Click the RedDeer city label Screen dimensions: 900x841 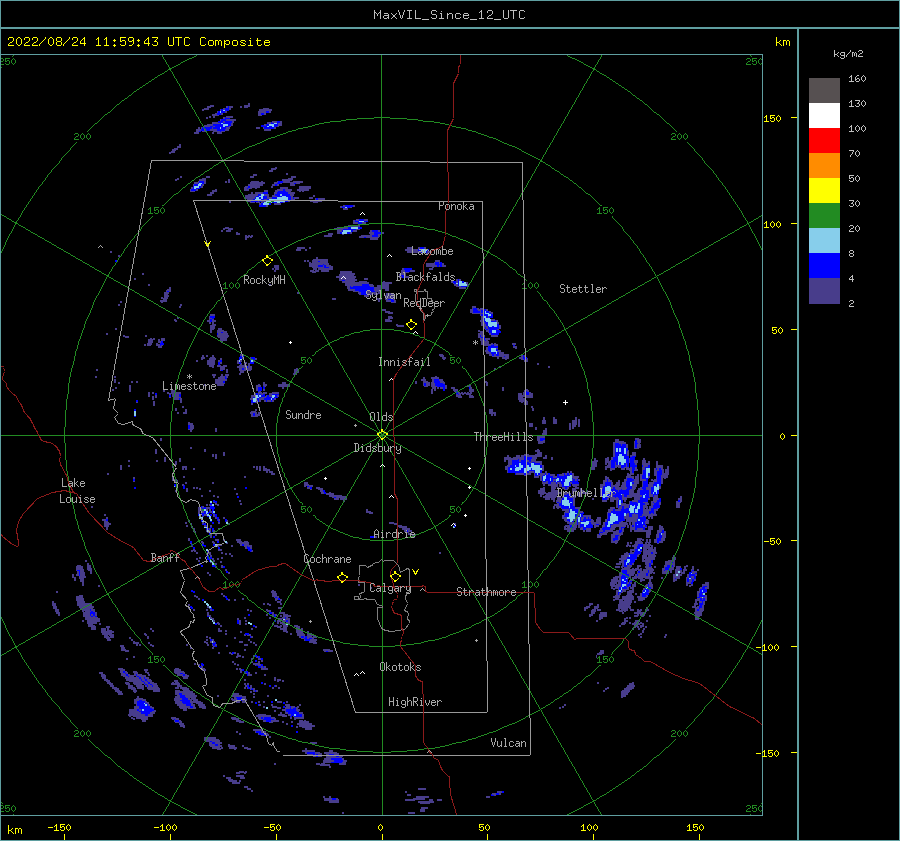point(424,303)
